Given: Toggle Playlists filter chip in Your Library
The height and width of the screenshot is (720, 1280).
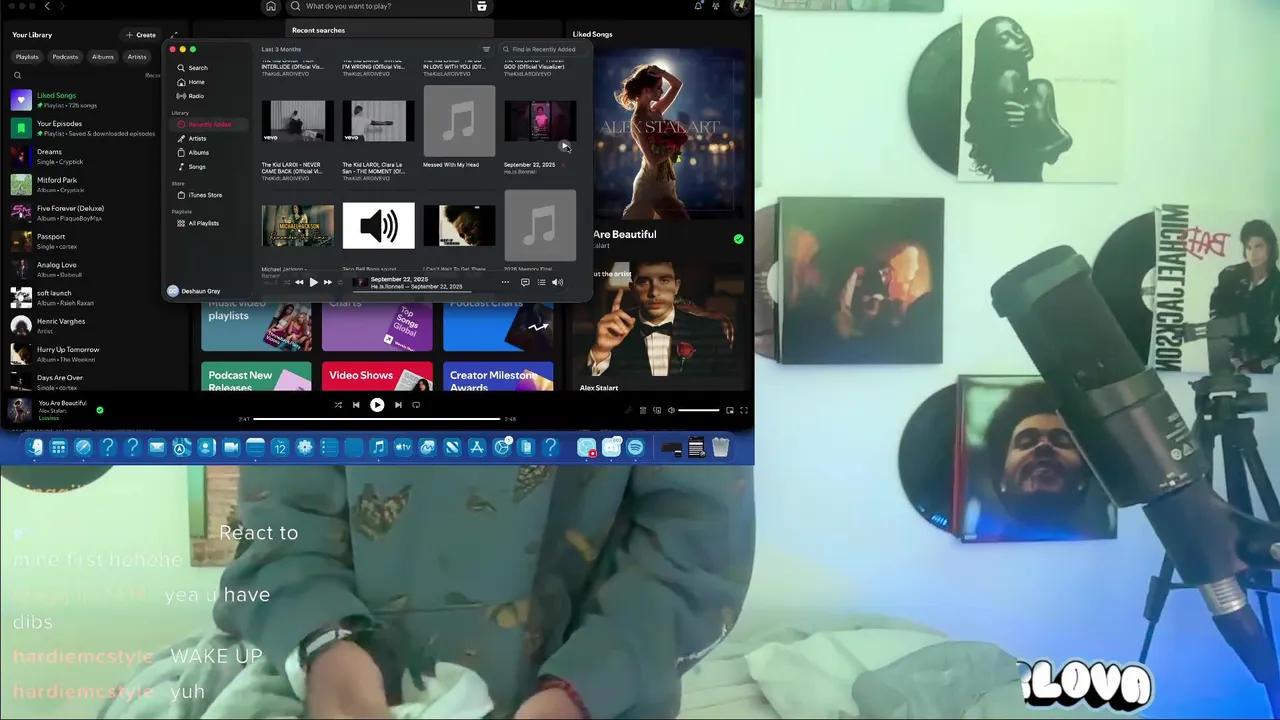Looking at the screenshot, I should pos(27,57).
